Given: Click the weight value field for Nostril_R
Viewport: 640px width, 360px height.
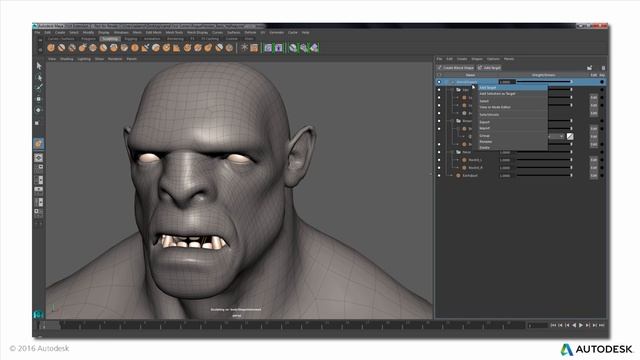Looking at the screenshot, I should (x=506, y=168).
